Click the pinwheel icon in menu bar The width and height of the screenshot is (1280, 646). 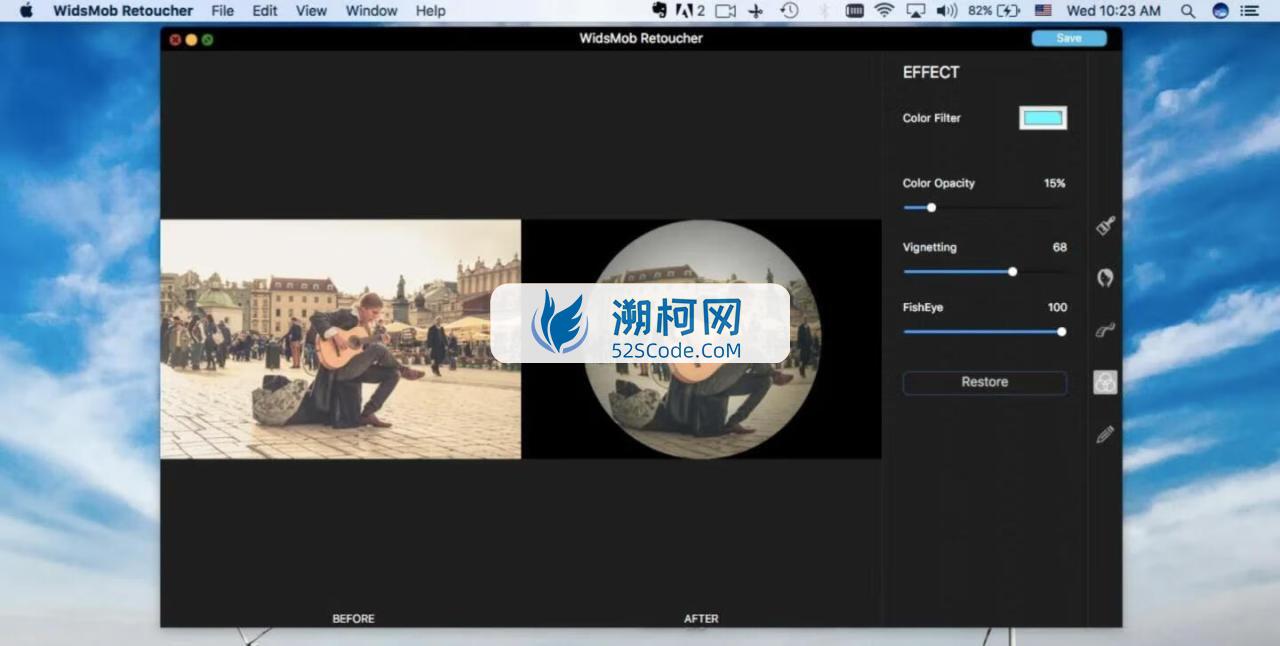pos(756,10)
